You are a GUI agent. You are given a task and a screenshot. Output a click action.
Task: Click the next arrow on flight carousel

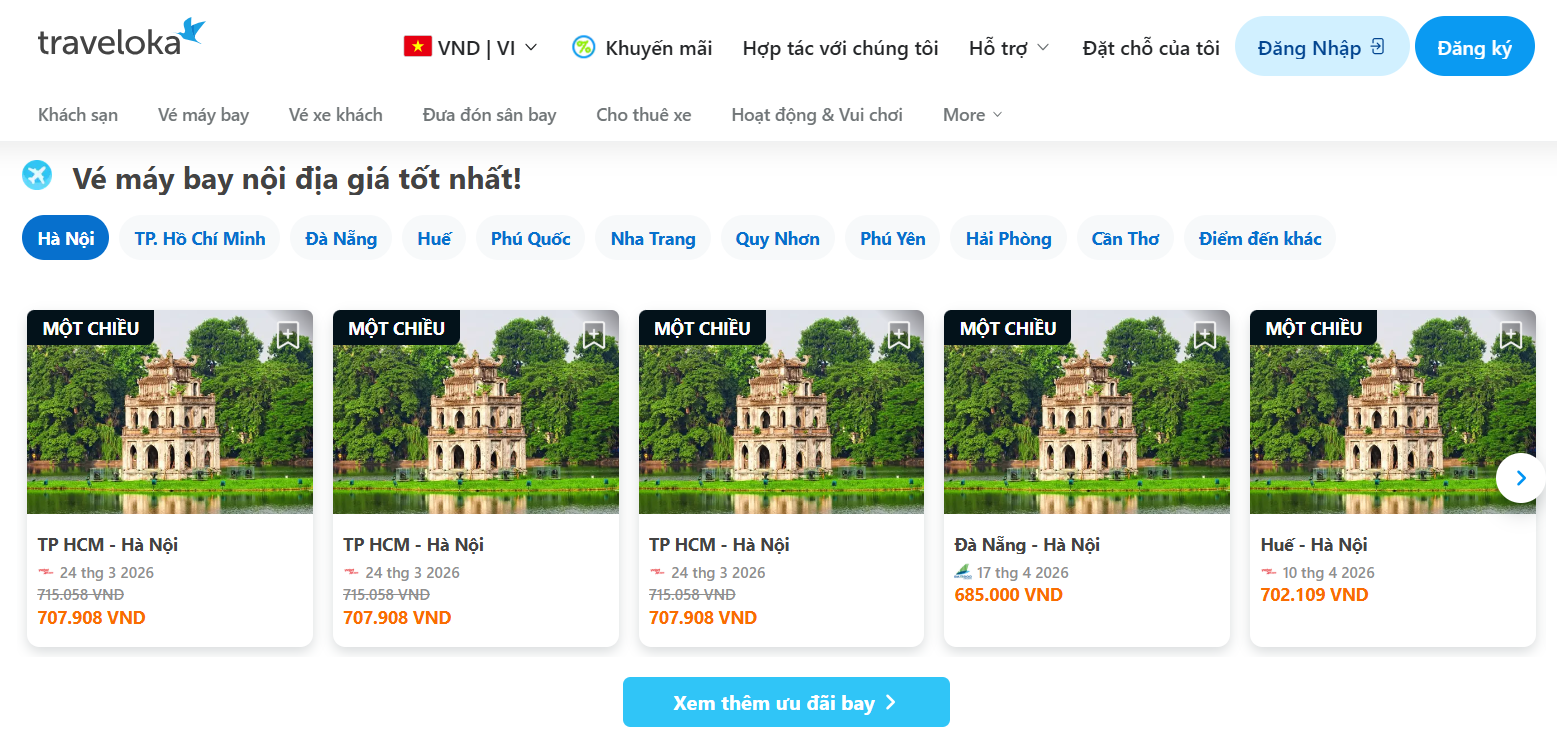[x=1521, y=478]
